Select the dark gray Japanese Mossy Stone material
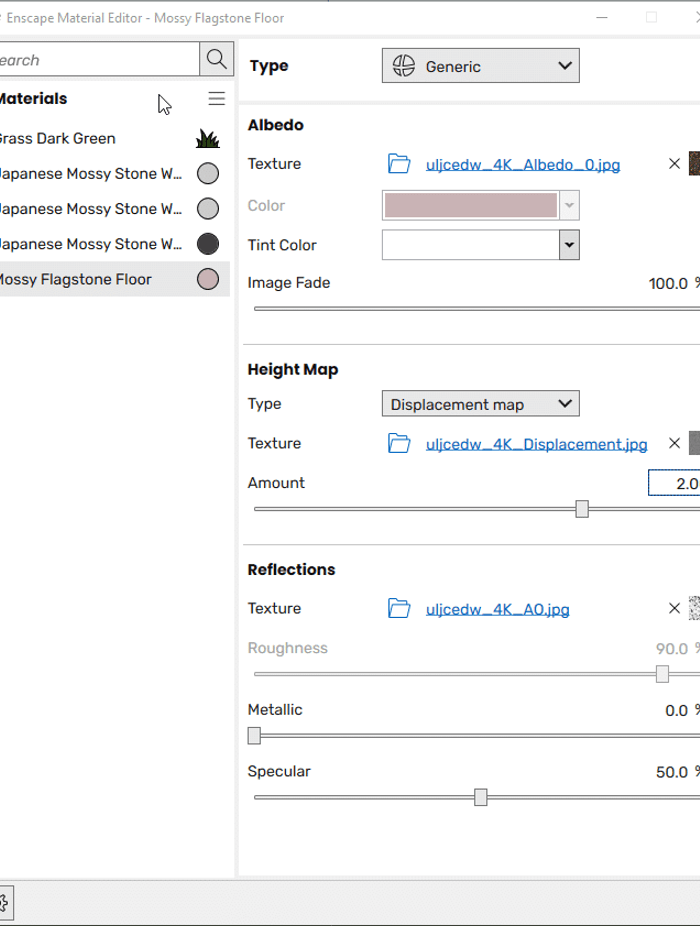 [x=90, y=244]
